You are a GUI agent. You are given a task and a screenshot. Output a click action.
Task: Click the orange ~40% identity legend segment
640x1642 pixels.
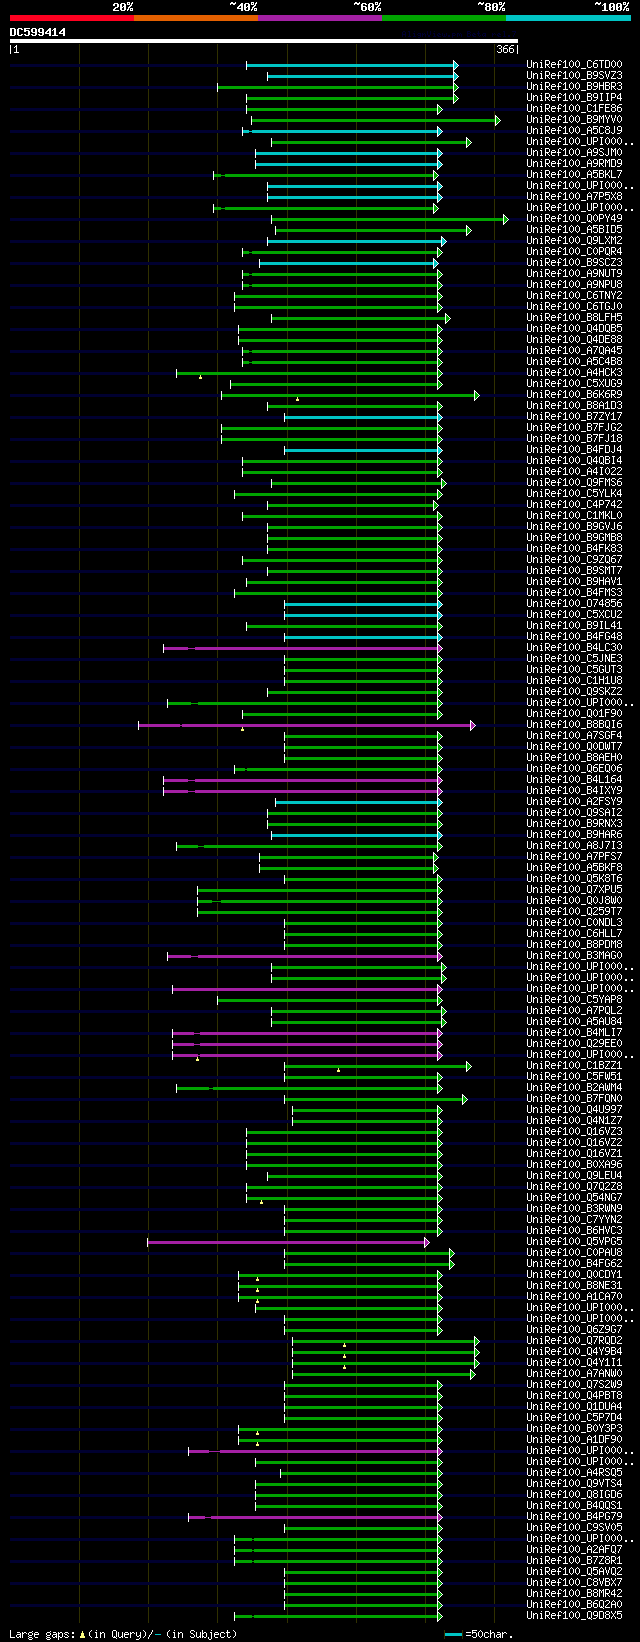tap(195, 18)
